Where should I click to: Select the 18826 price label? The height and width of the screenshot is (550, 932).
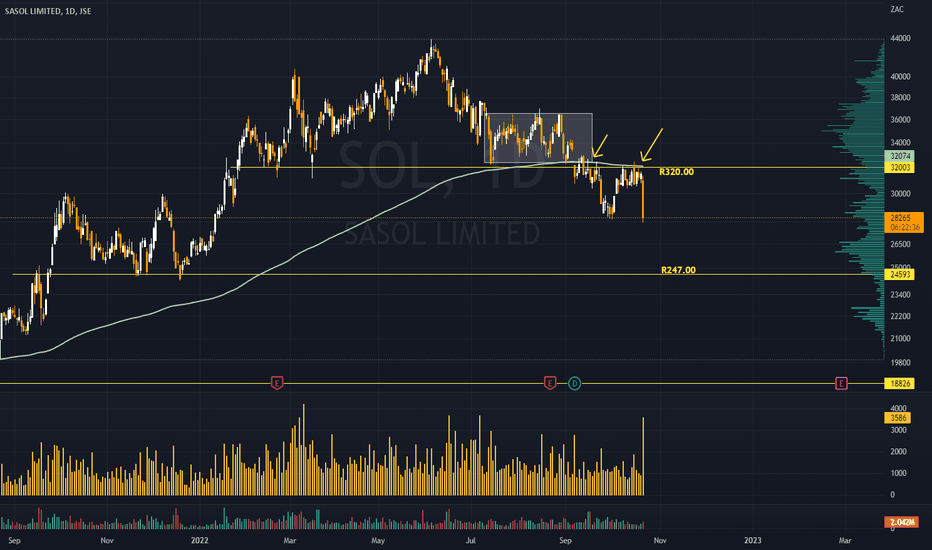pos(900,384)
